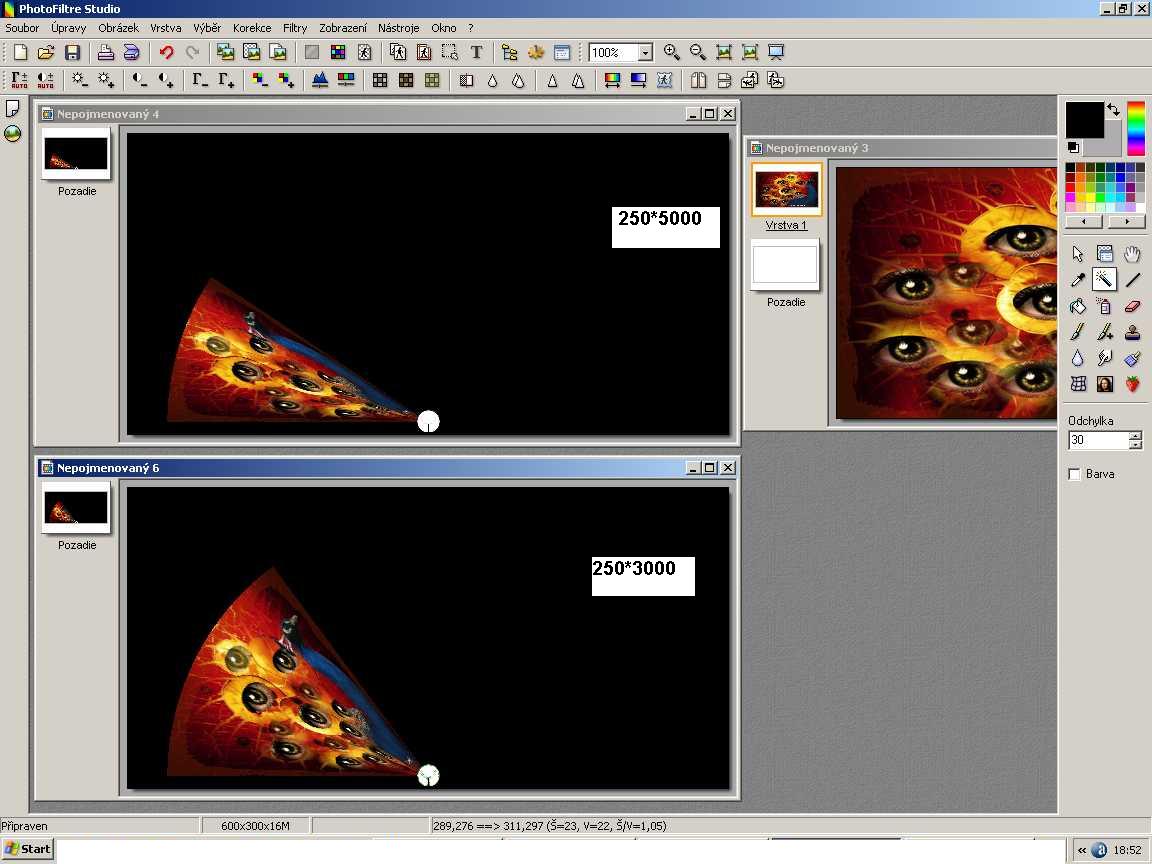This screenshot has width=1152, height=864.
Task: Select the Eraser tool in the palette
Action: tap(1132, 307)
